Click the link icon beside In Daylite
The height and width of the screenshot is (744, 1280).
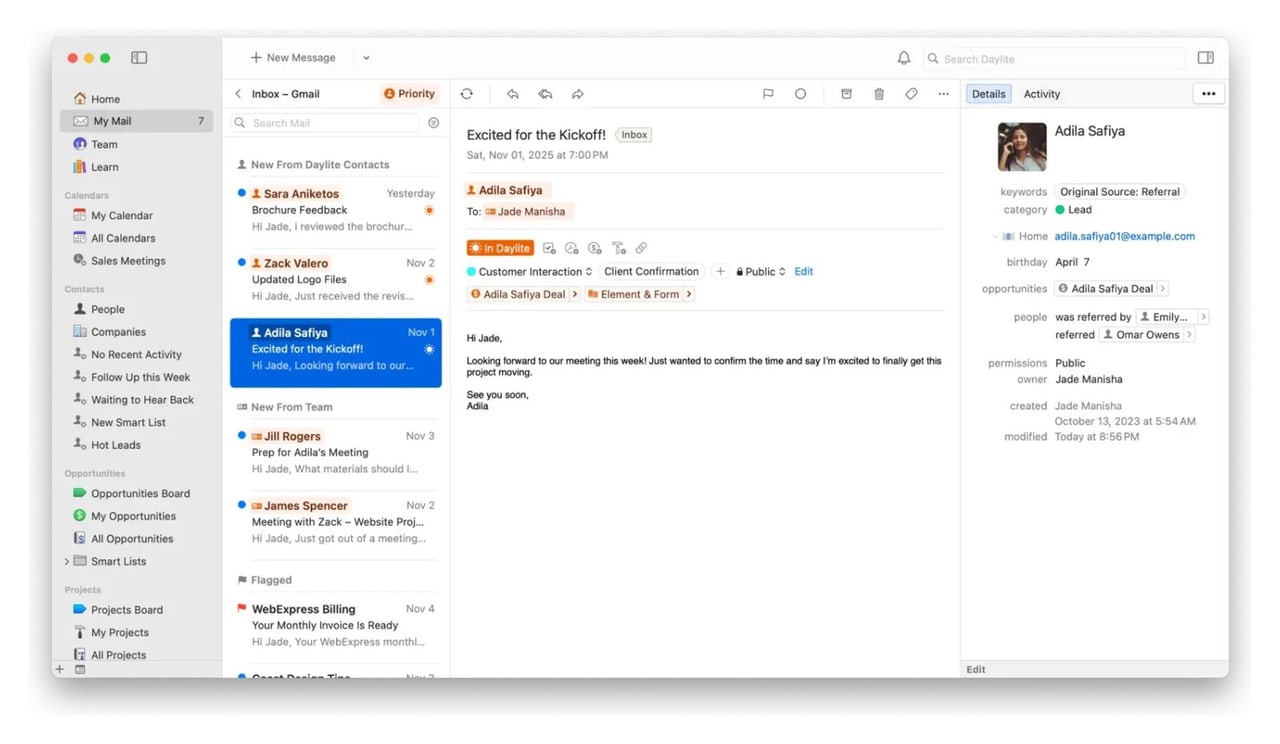click(x=641, y=248)
